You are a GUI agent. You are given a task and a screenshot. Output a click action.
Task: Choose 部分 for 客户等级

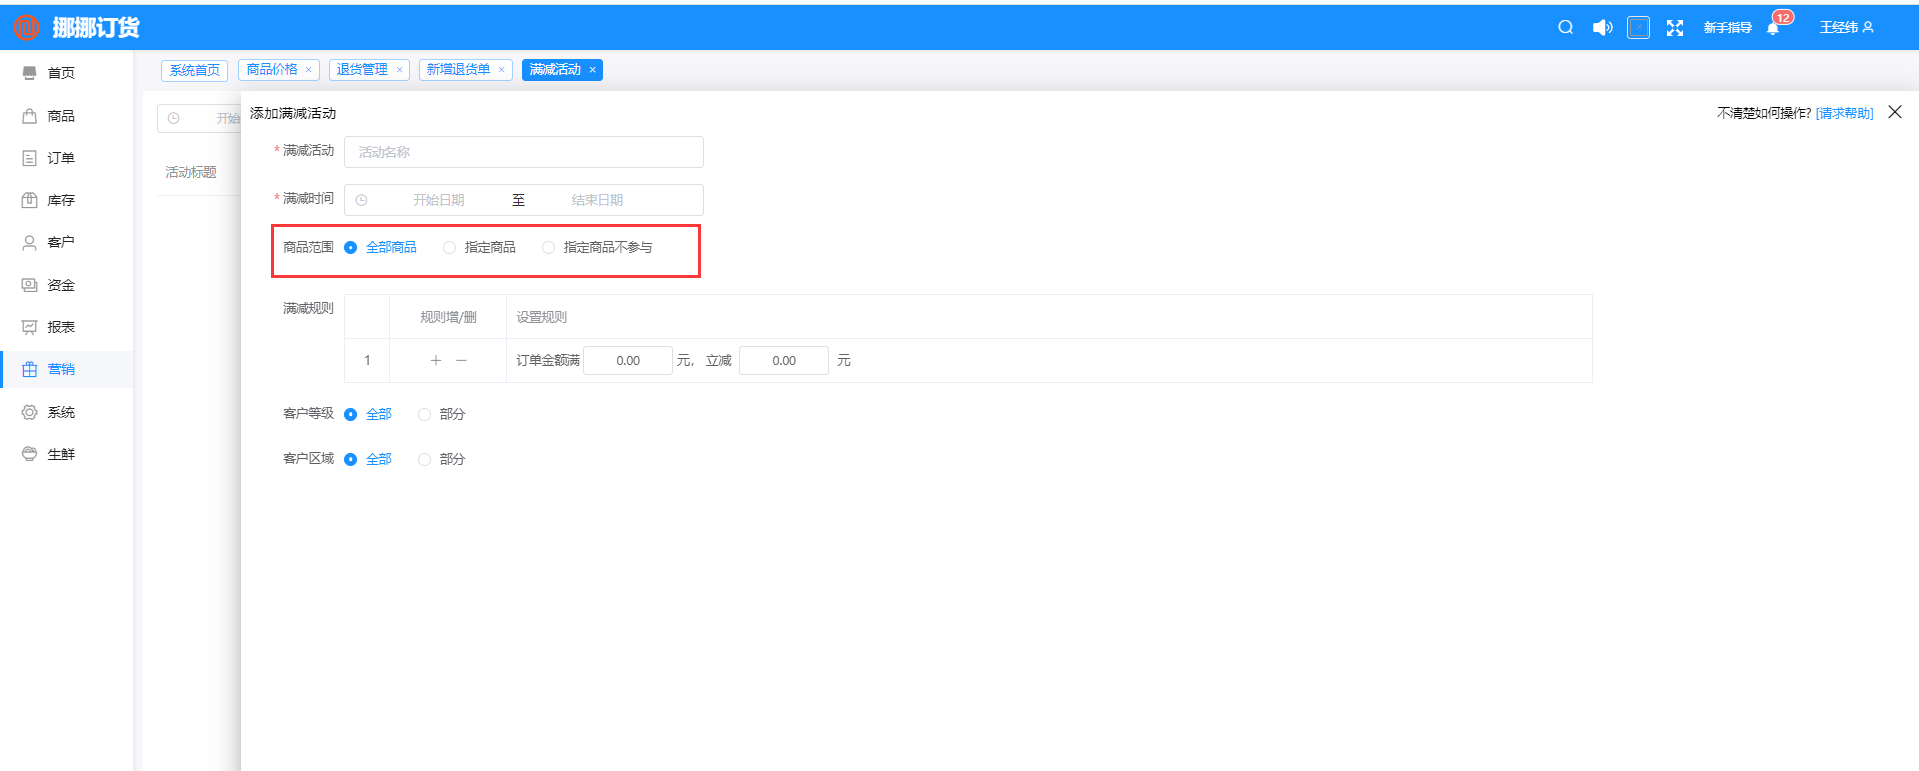pyautogui.click(x=425, y=414)
